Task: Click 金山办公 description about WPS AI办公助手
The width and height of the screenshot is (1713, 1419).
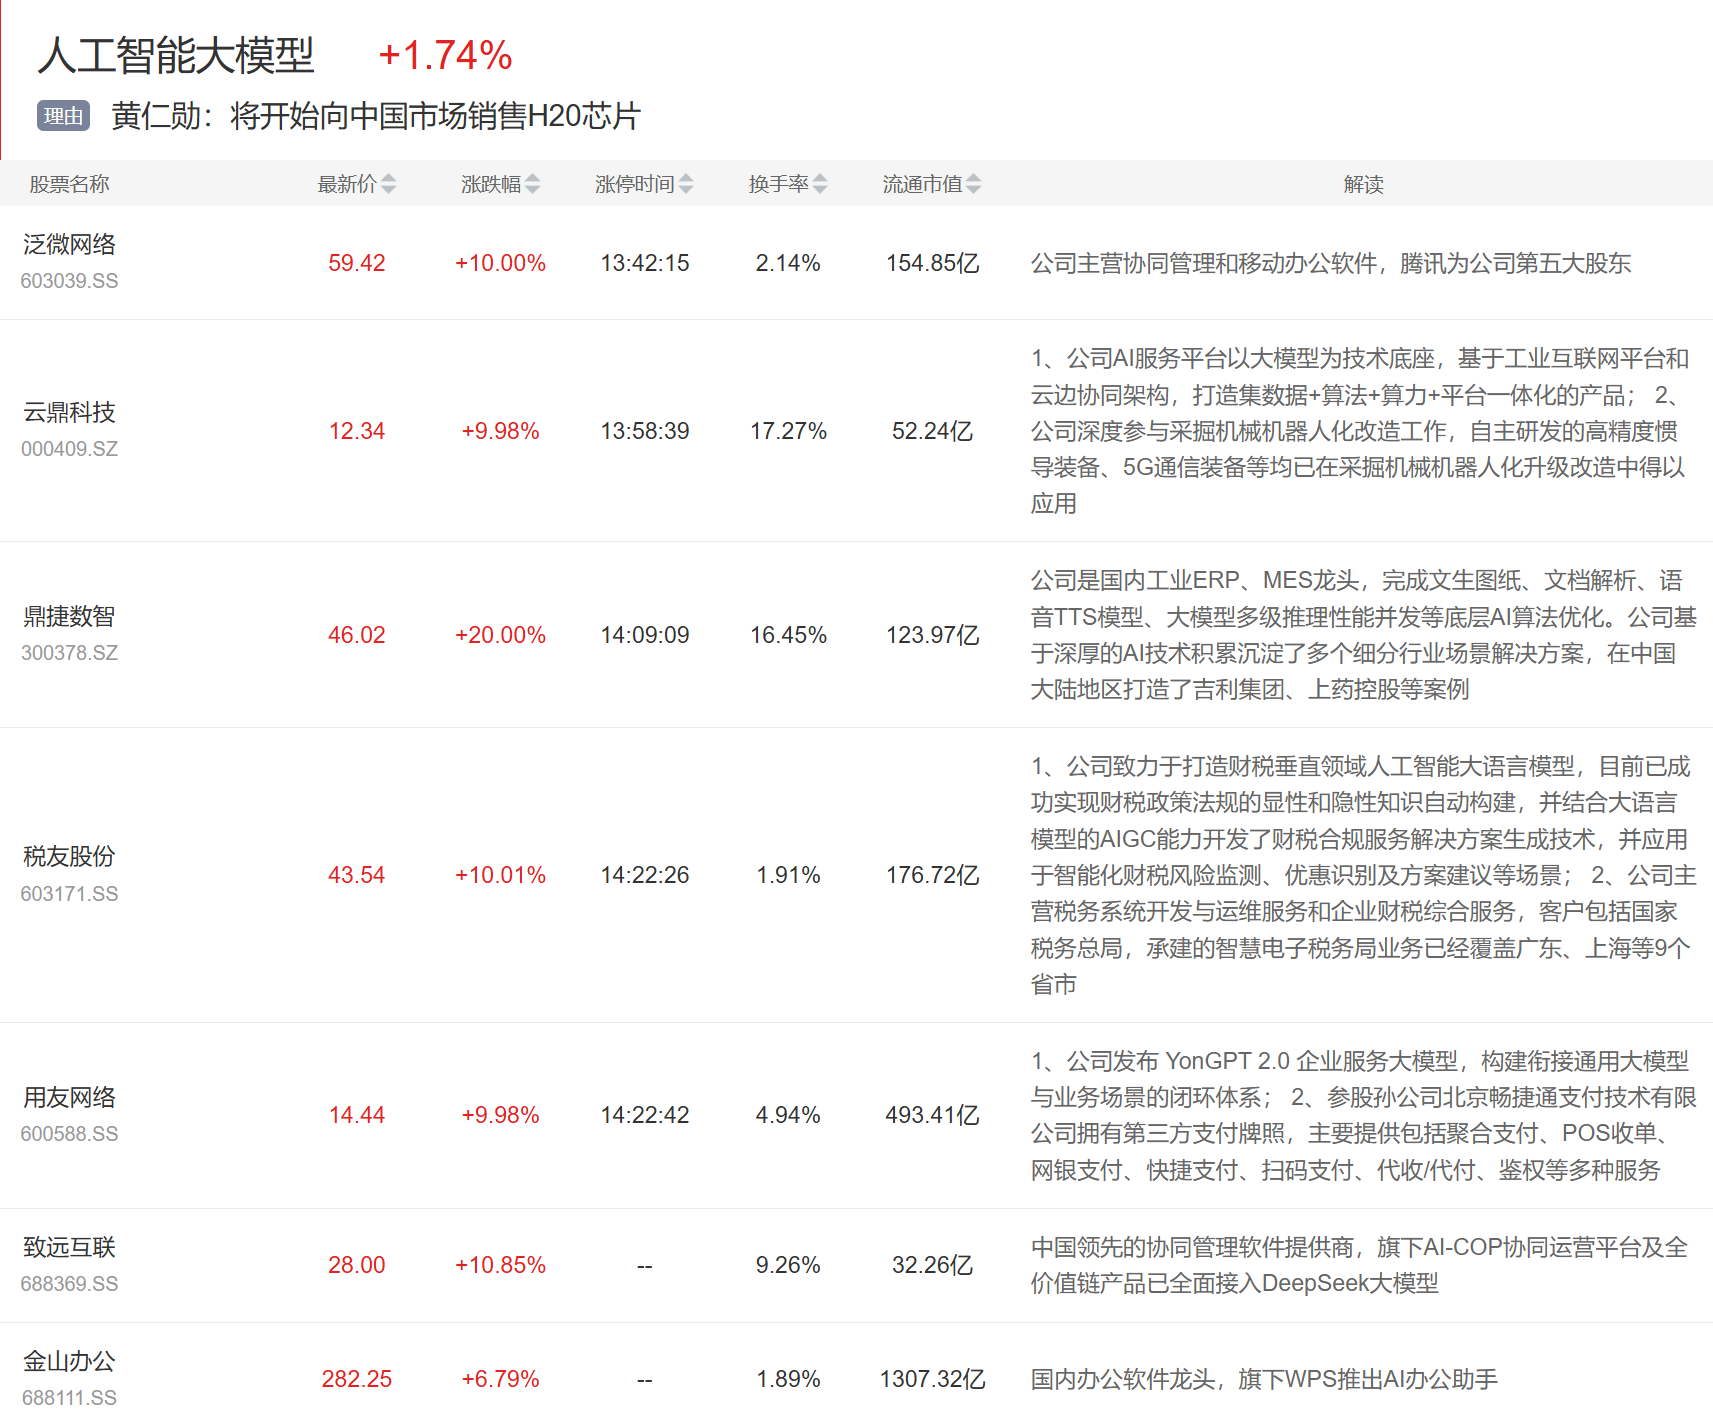Action: pos(1264,1379)
